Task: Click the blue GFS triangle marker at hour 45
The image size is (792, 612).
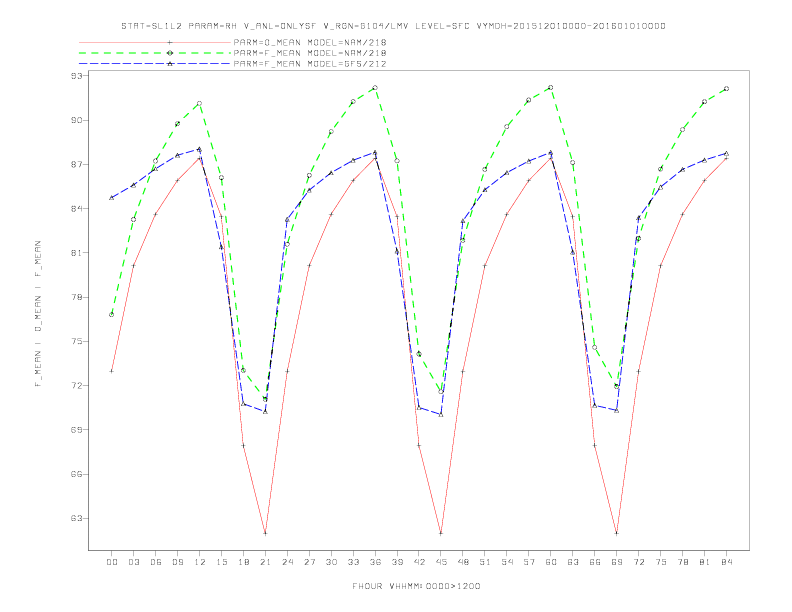Action: click(x=441, y=415)
